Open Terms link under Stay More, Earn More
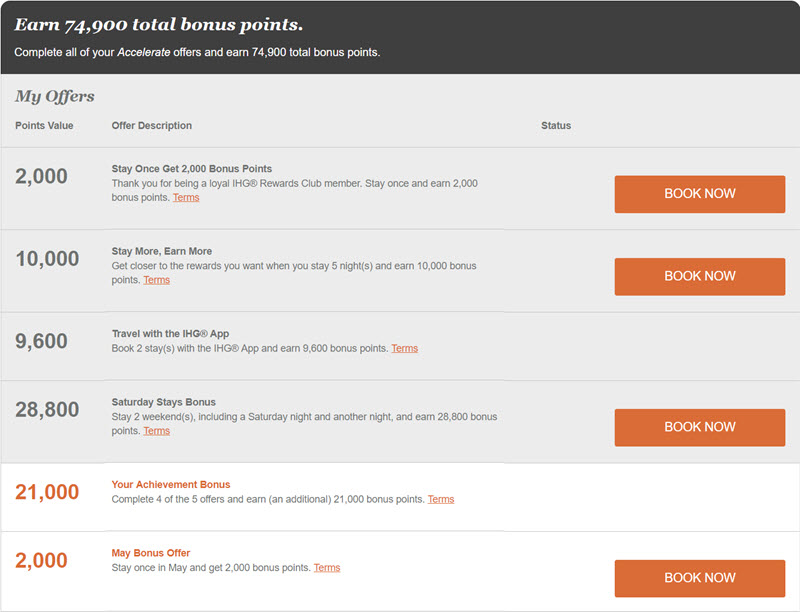The height and width of the screenshot is (612, 800). [x=156, y=280]
